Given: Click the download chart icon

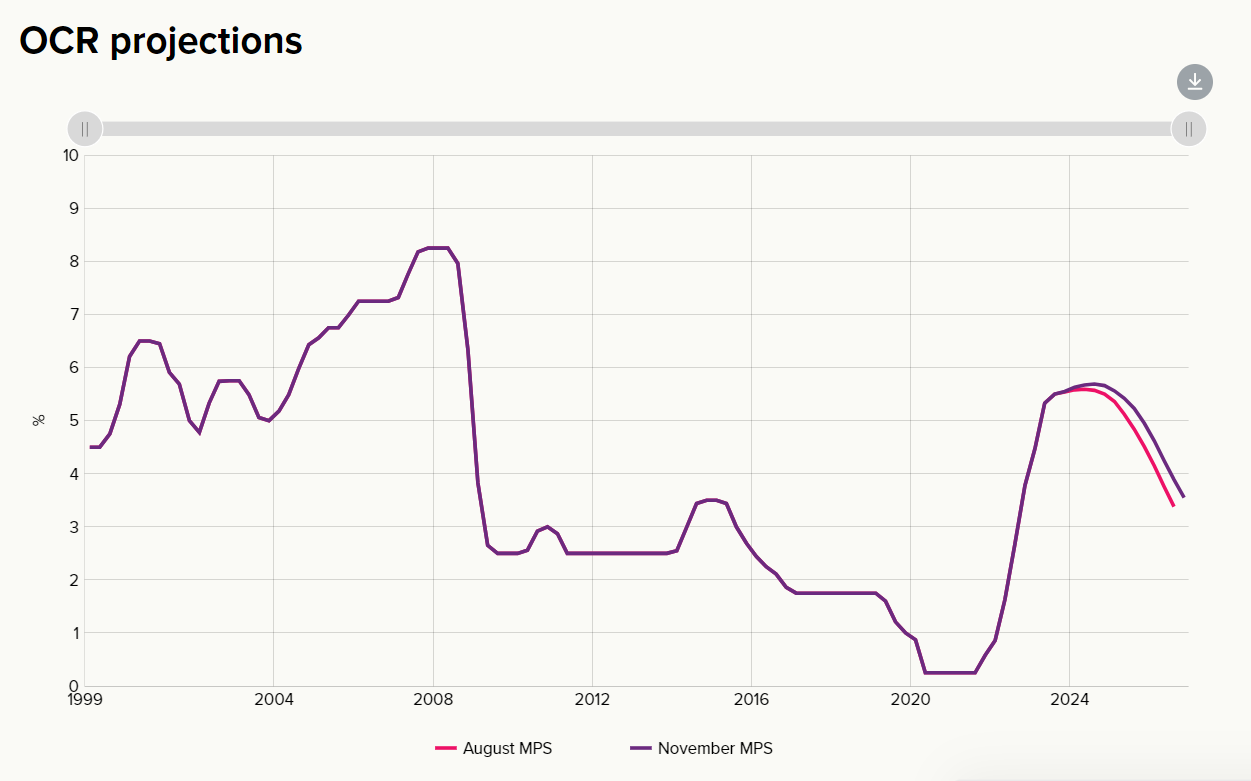Looking at the screenshot, I should click(x=1194, y=82).
